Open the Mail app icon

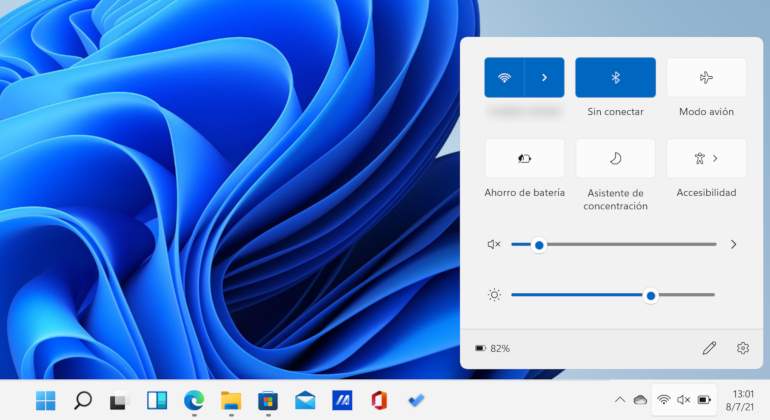click(305, 401)
